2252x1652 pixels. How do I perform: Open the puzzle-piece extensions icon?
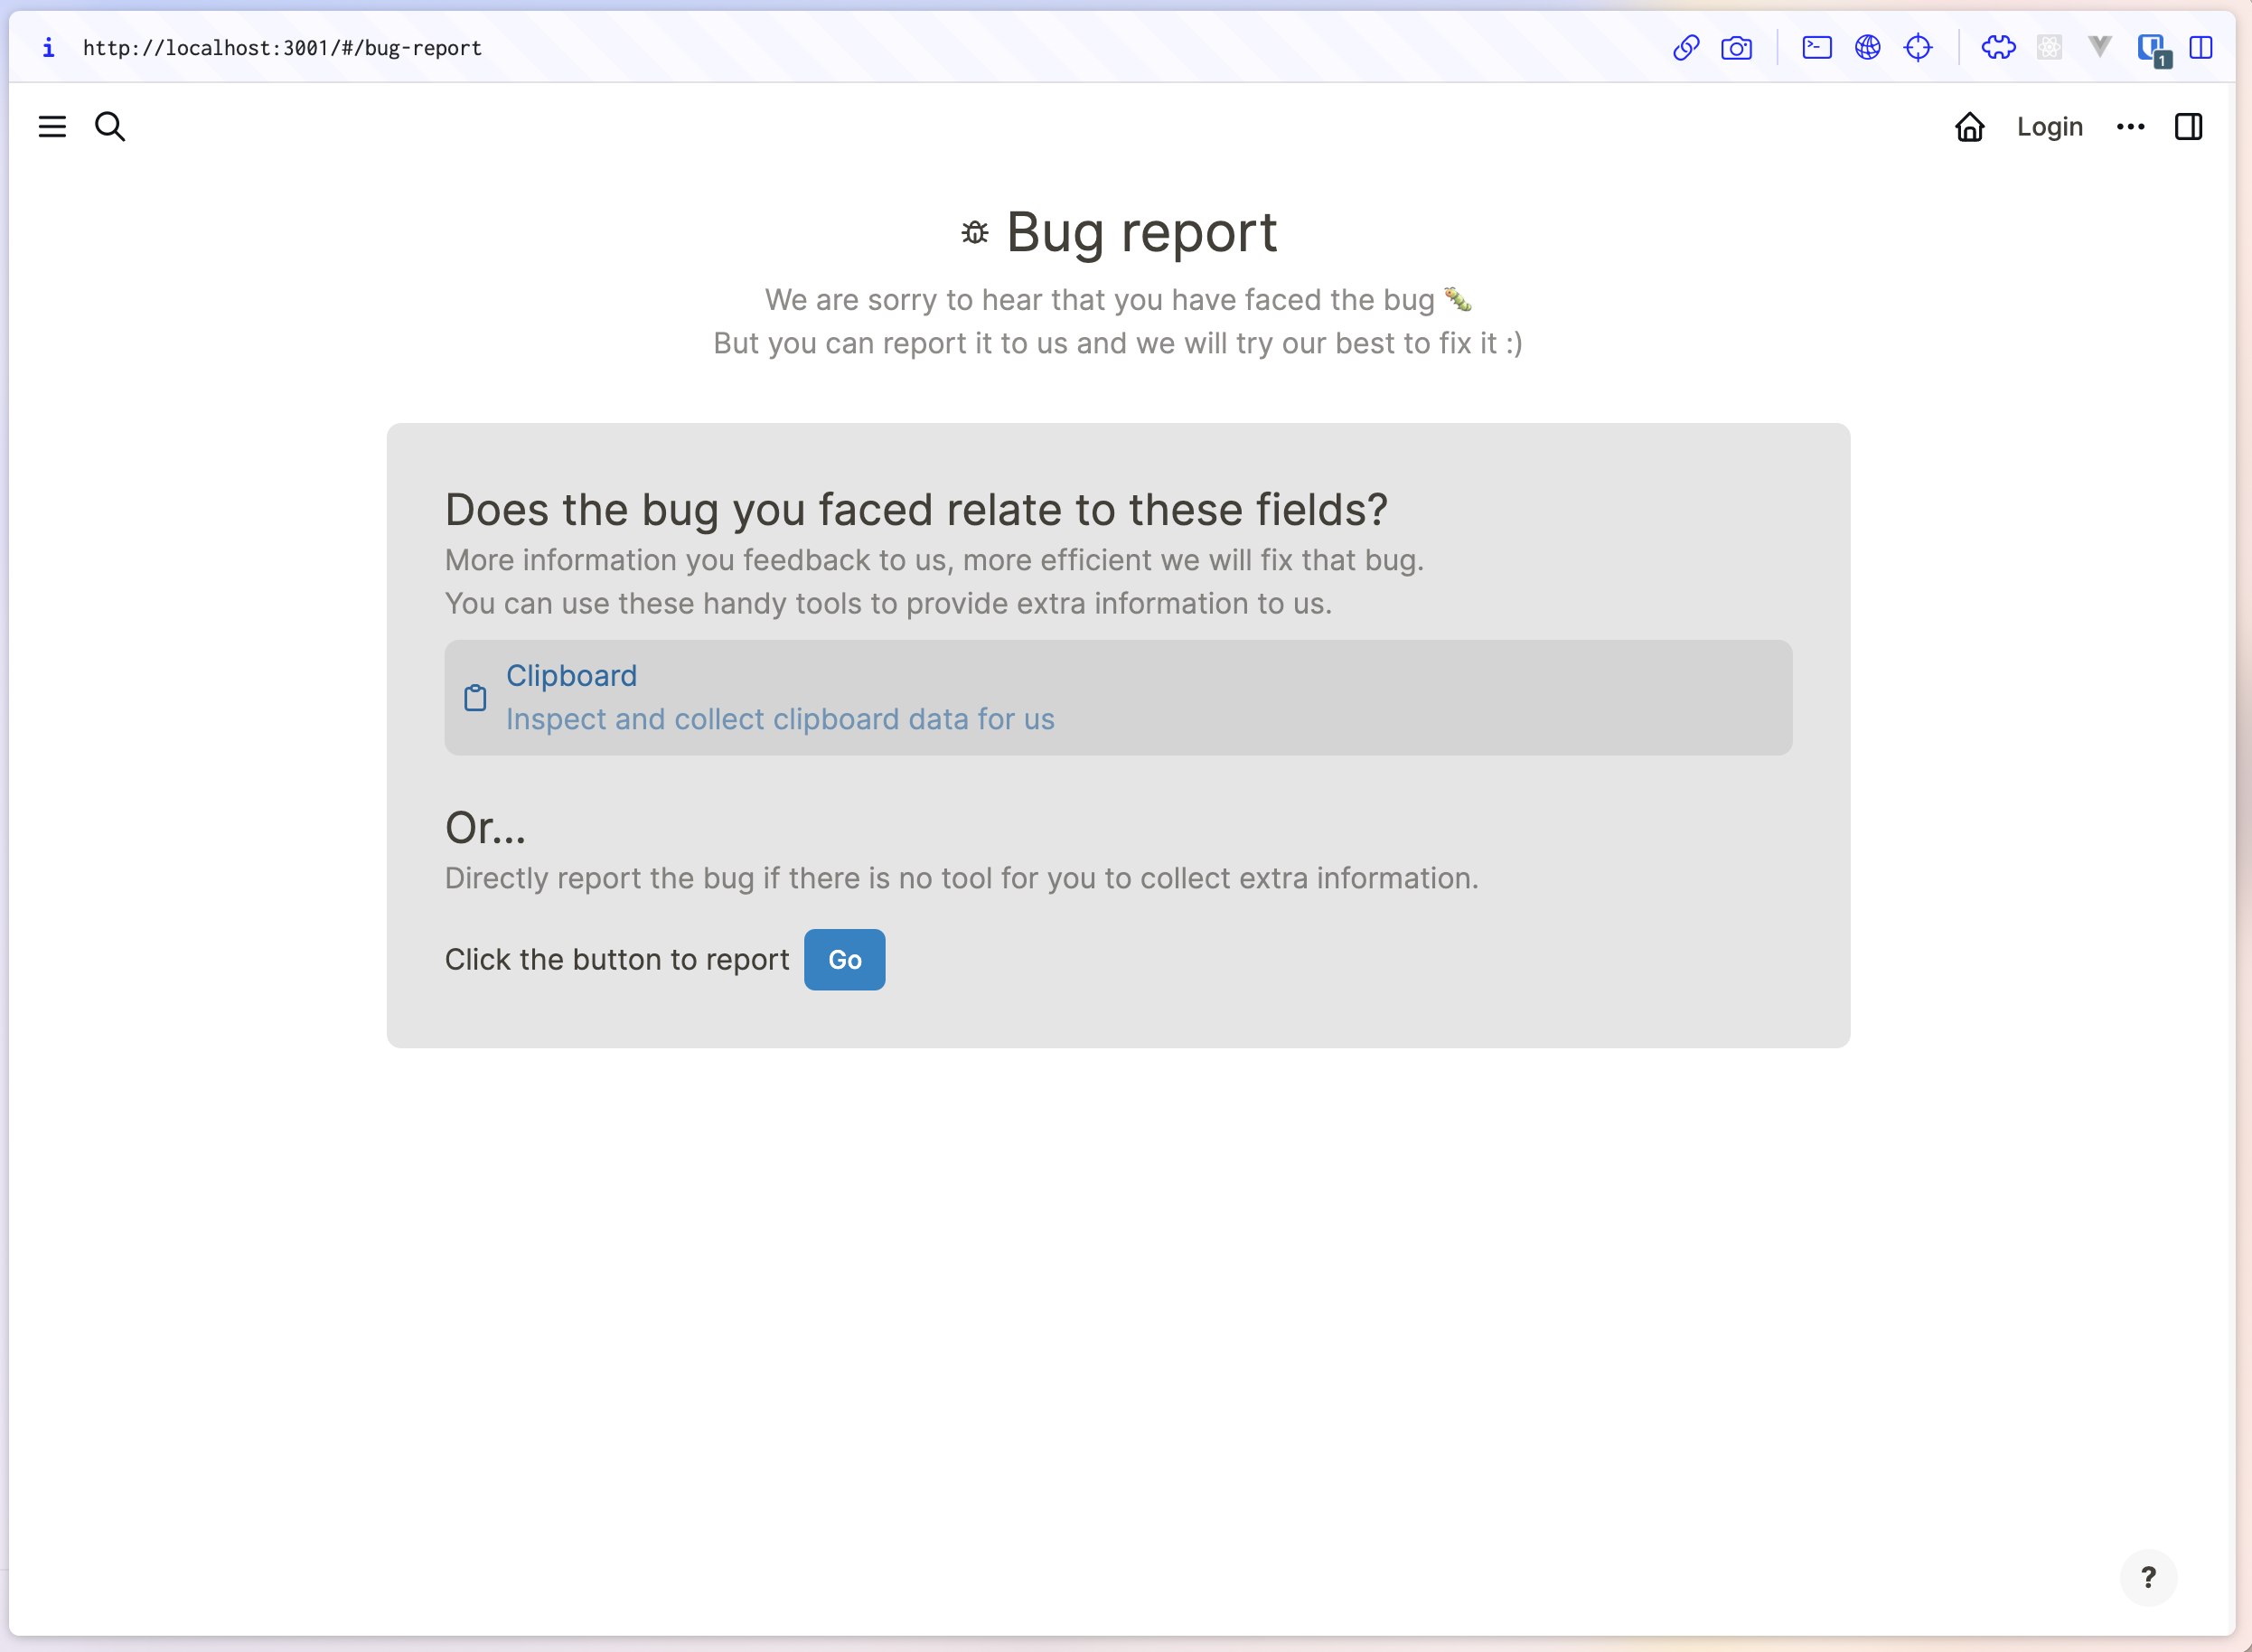click(1998, 47)
